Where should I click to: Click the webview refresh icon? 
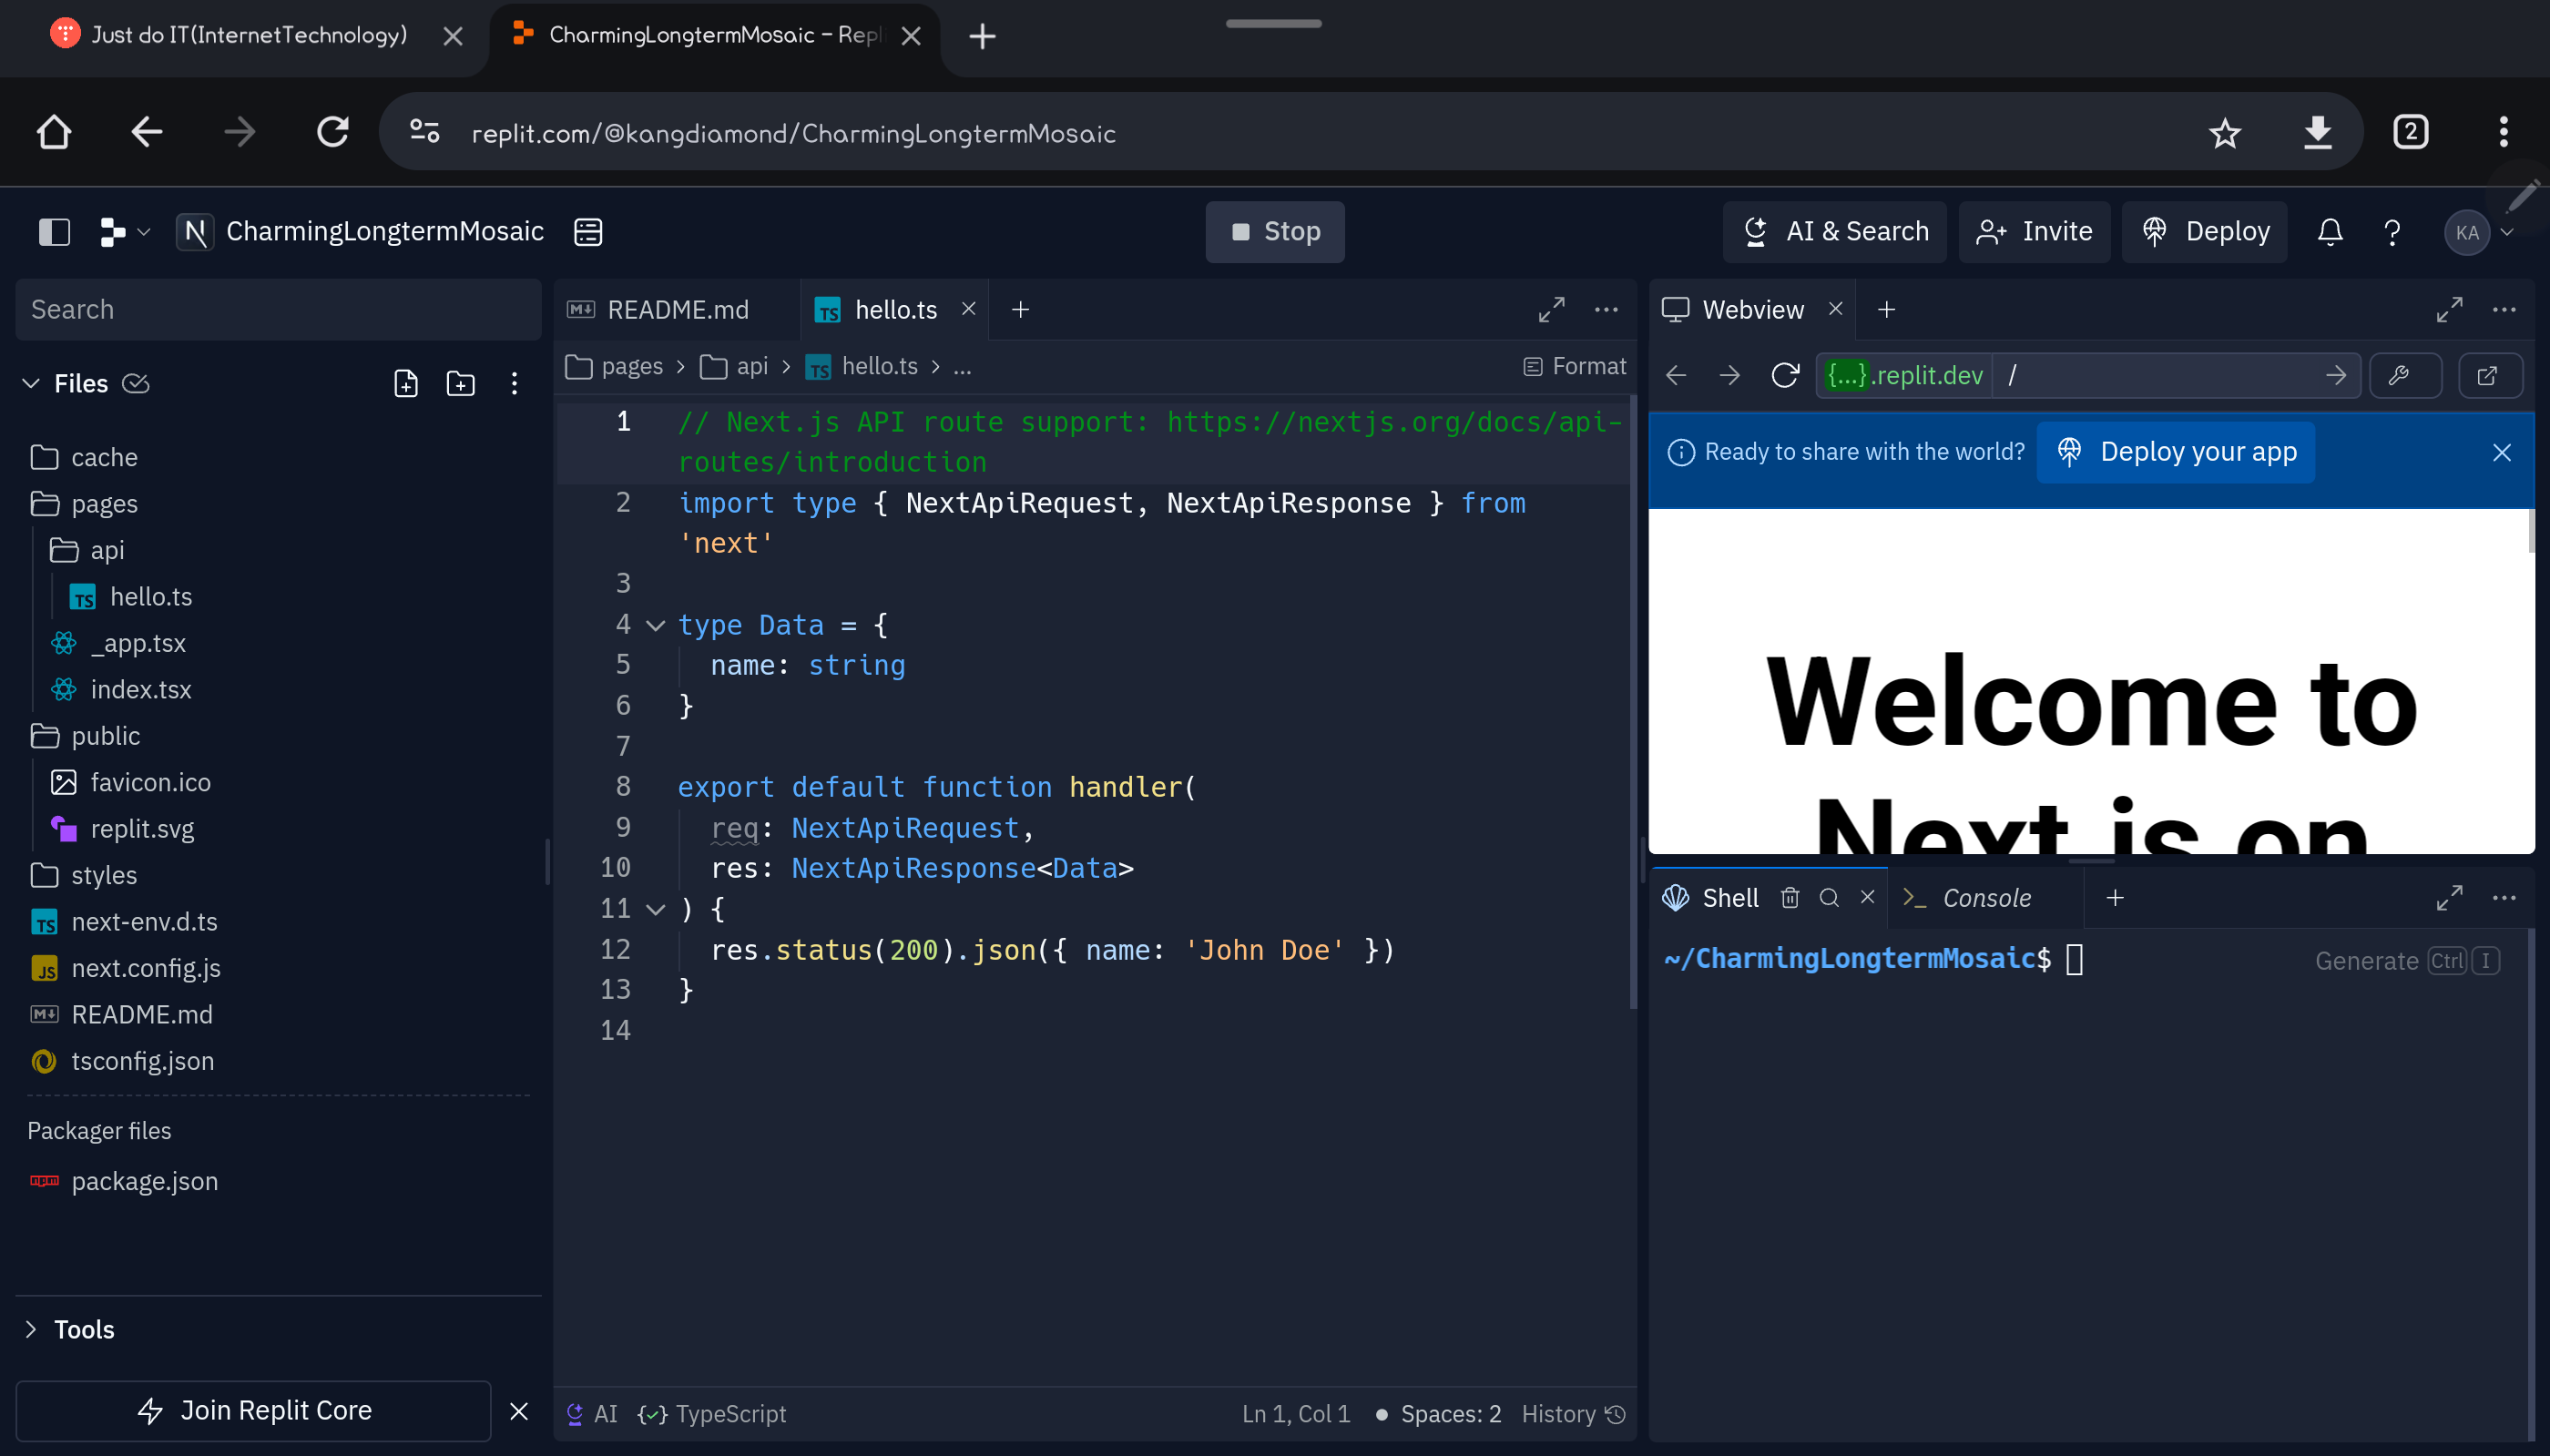coord(1785,375)
